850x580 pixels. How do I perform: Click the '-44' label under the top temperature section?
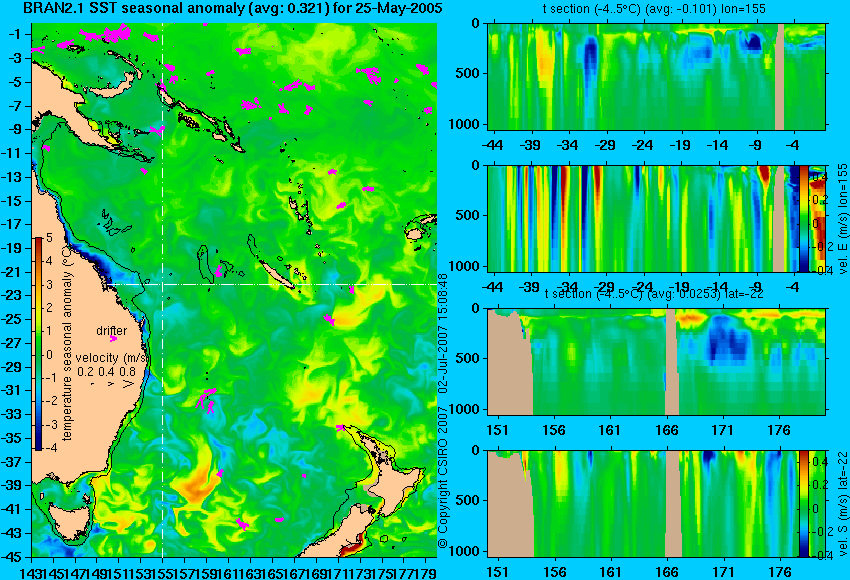[x=492, y=145]
